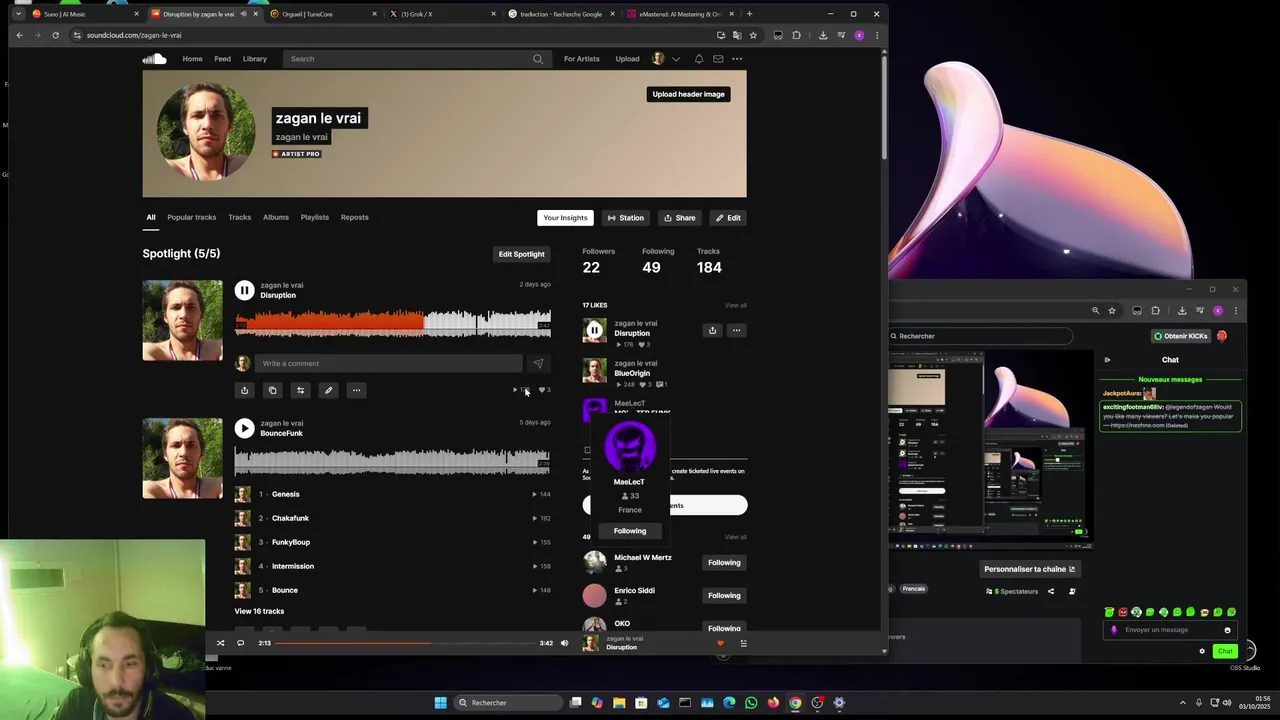Show hidden icons in the Windows system tray
This screenshot has height=720, width=1280.
(1183, 703)
